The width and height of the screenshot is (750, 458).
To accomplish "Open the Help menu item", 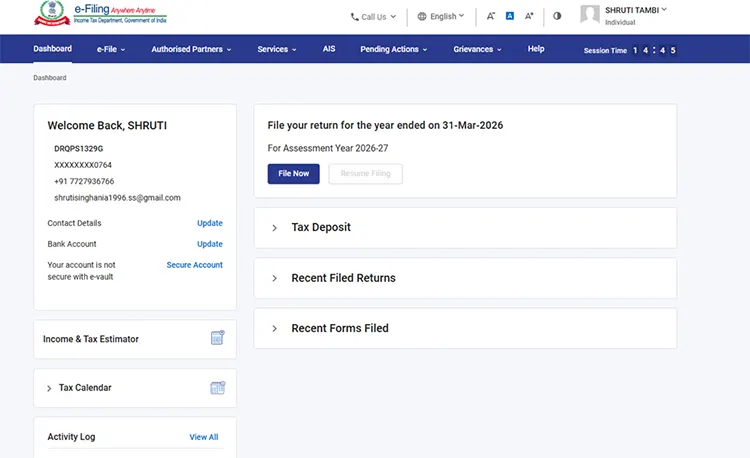I will (x=536, y=49).
